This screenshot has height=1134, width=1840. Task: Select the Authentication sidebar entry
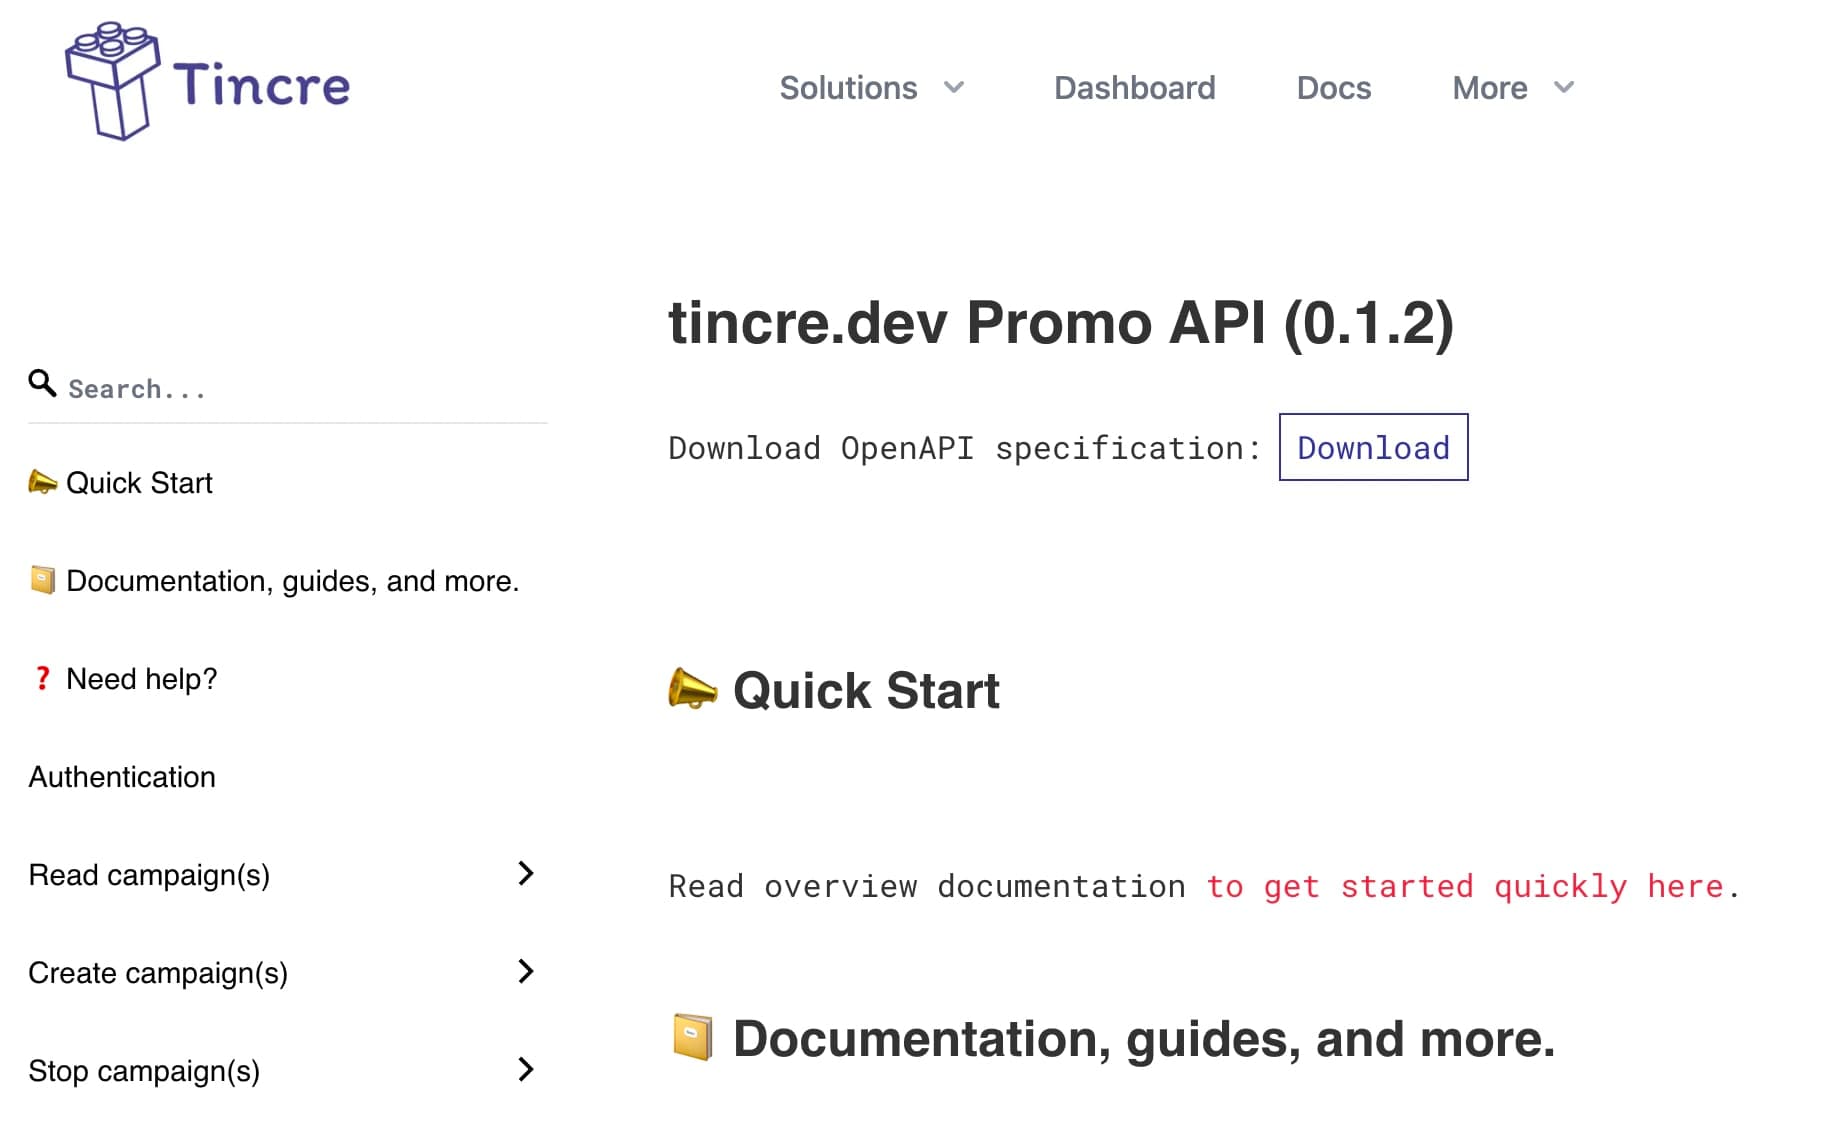point(122,776)
